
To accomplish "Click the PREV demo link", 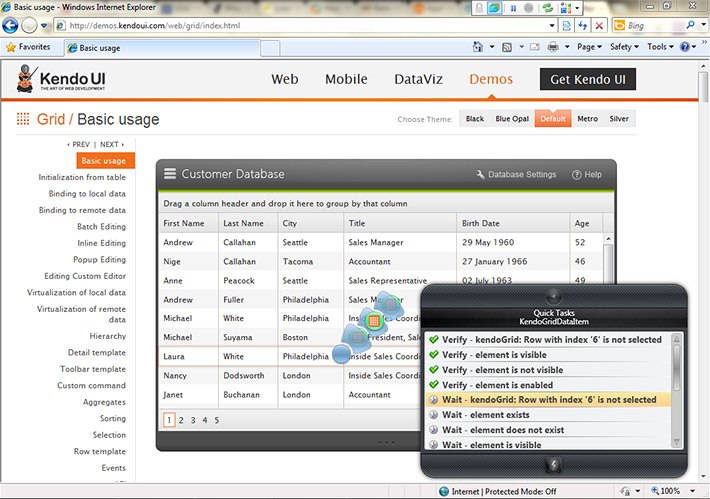I will pyautogui.click(x=79, y=144).
